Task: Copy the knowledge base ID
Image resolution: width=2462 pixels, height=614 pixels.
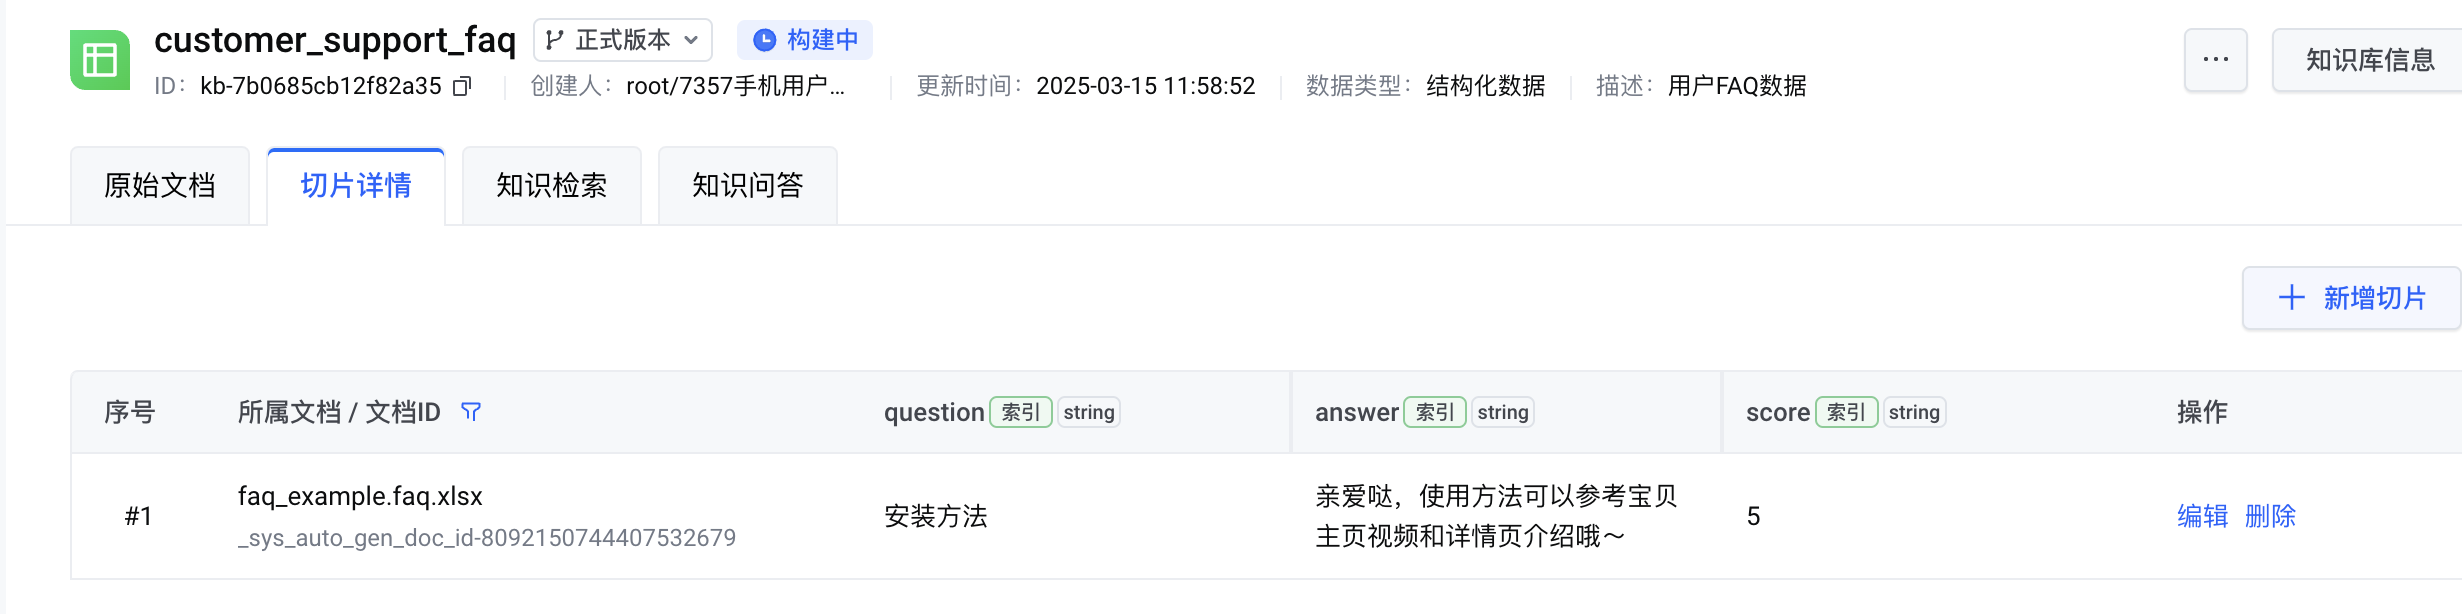Action: pyautogui.click(x=462, y=87)
